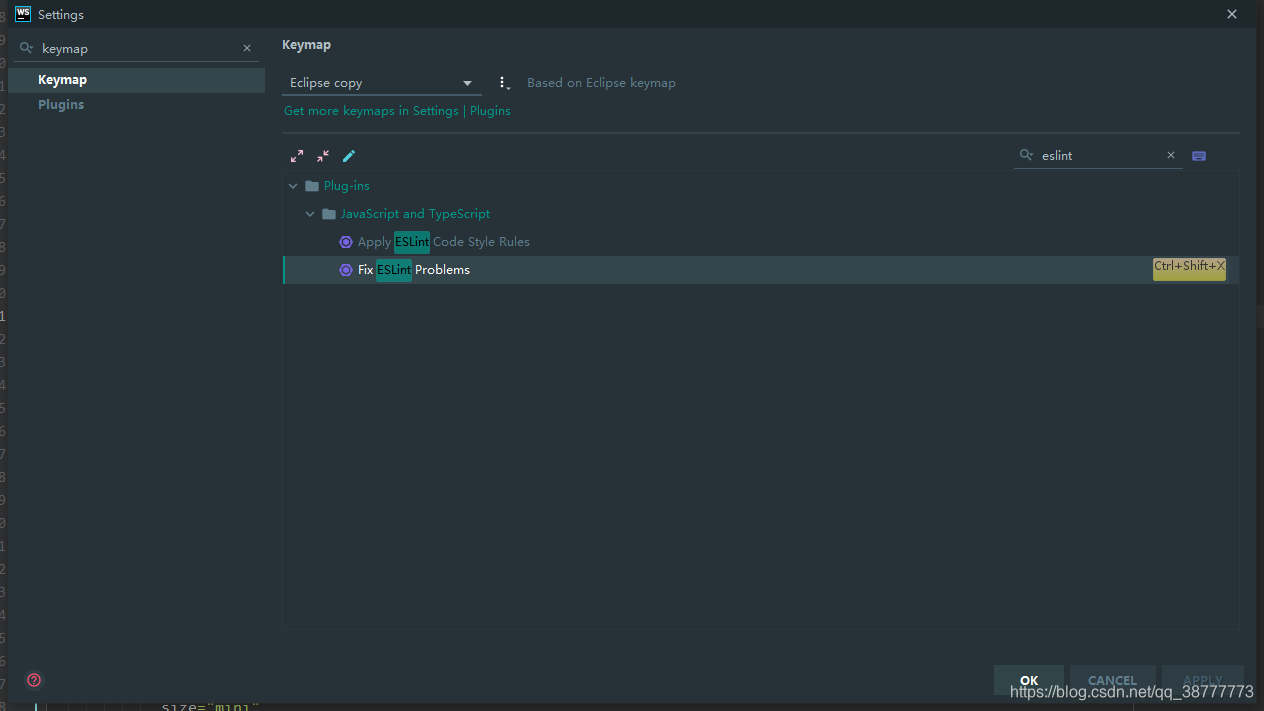Click the CANCEL button
This screenshot has width=1264, height=711.
click(x=1112, y=680)
